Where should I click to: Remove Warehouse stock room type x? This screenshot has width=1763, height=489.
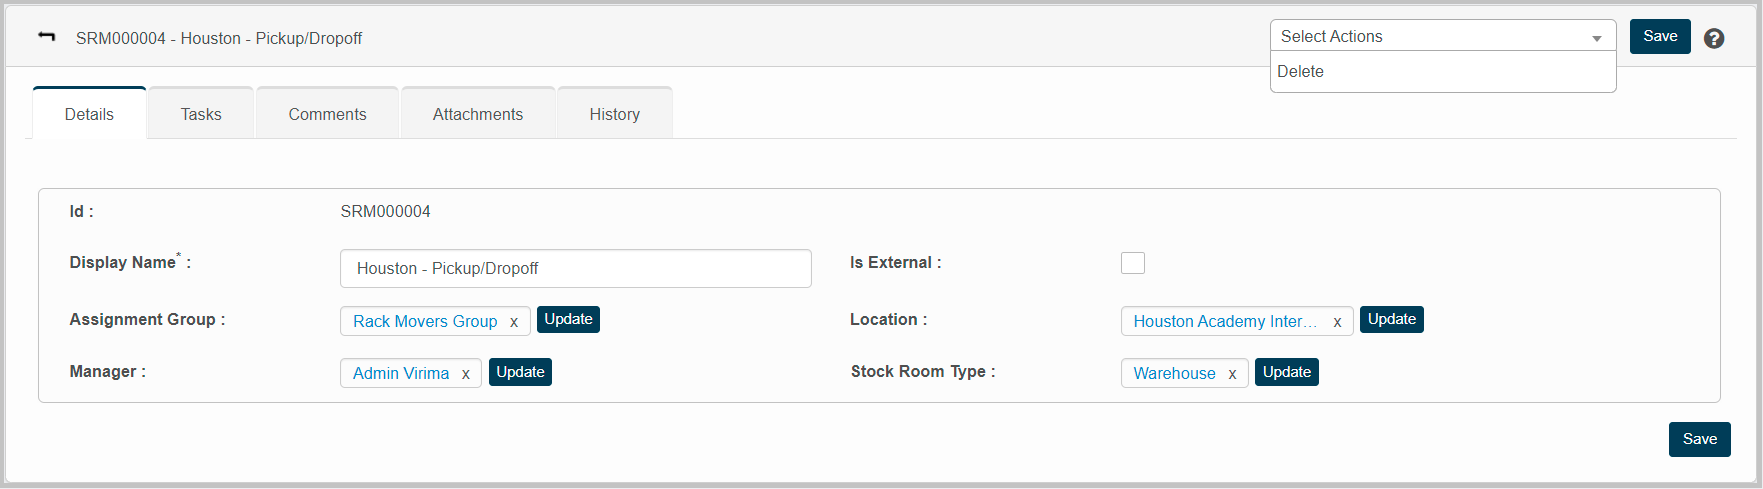pos(1232,374)
